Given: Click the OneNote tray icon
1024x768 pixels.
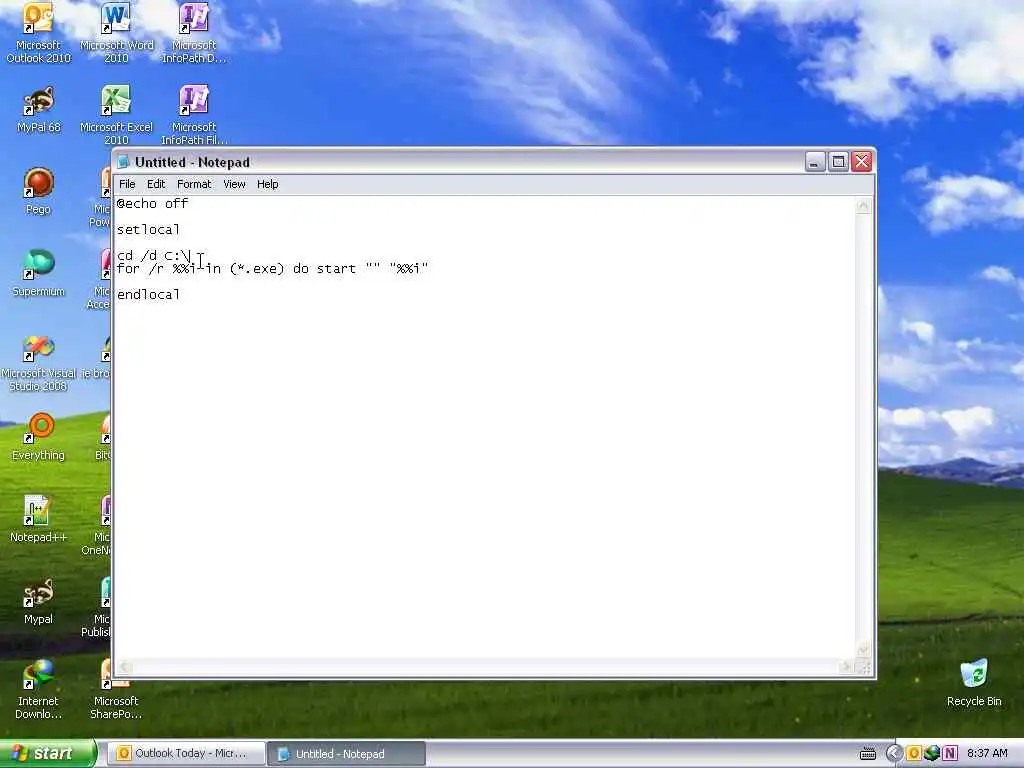Looking at the screenshot, I should [x=950, y=754].
